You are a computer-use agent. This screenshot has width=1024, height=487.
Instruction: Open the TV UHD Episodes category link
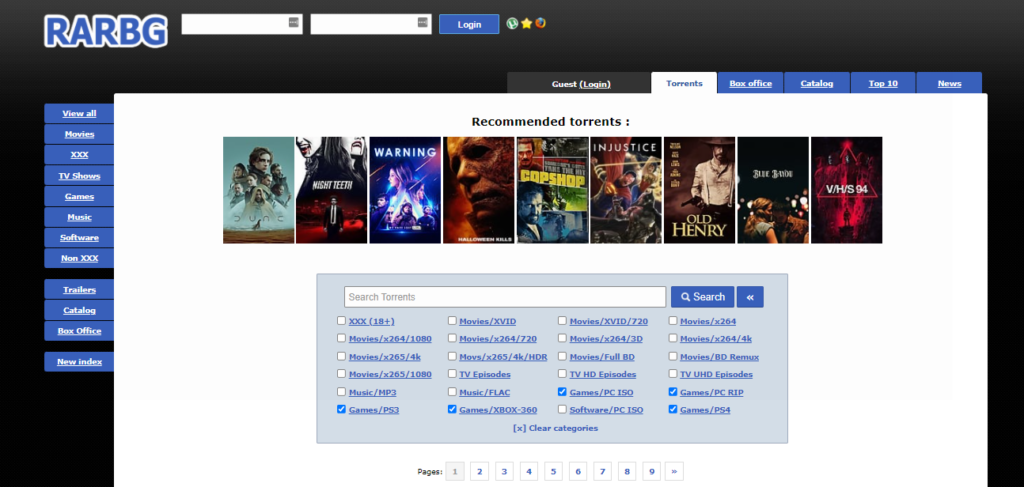(716, 375)
